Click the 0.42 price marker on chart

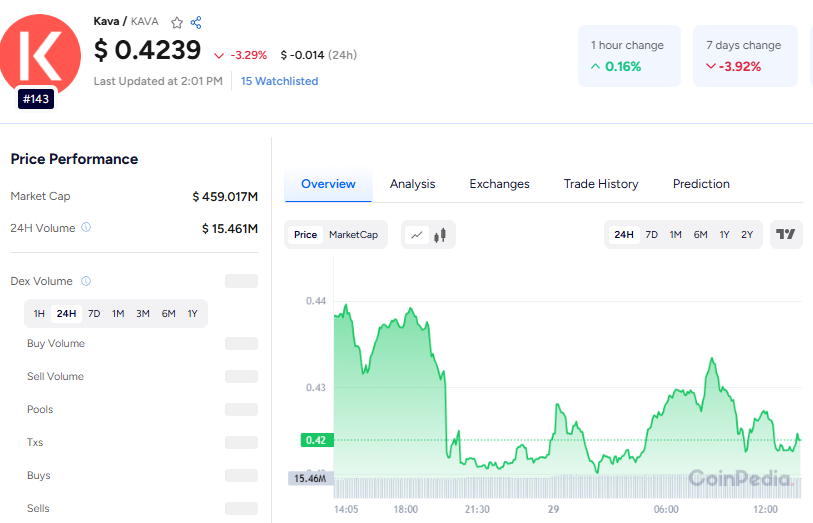(x=317, y=440)
